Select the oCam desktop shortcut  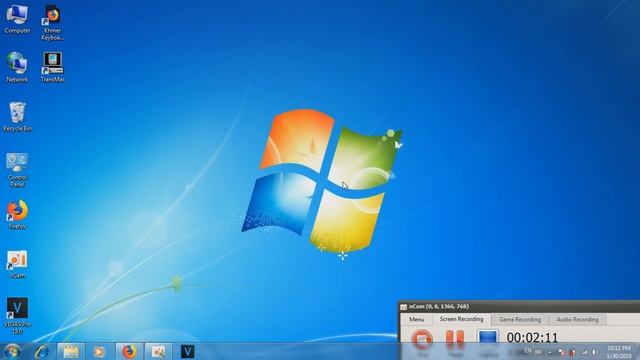(x=17, y=264)
